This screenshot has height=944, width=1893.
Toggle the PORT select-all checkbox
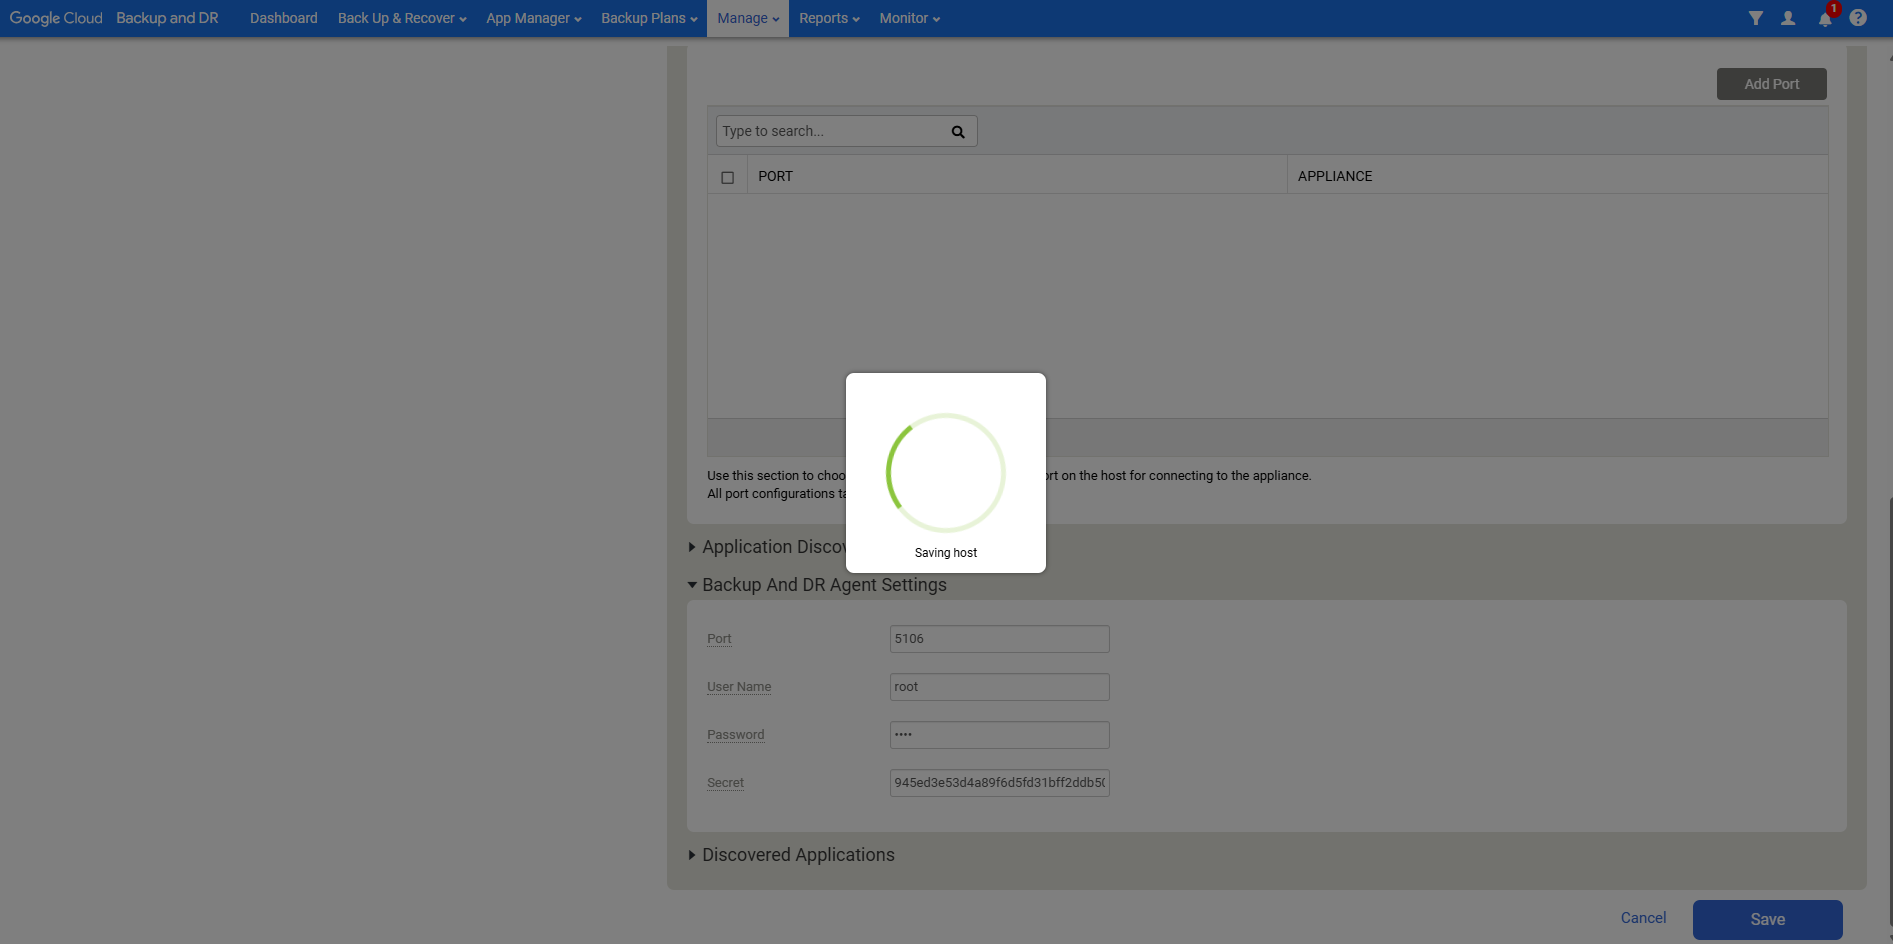728,177
